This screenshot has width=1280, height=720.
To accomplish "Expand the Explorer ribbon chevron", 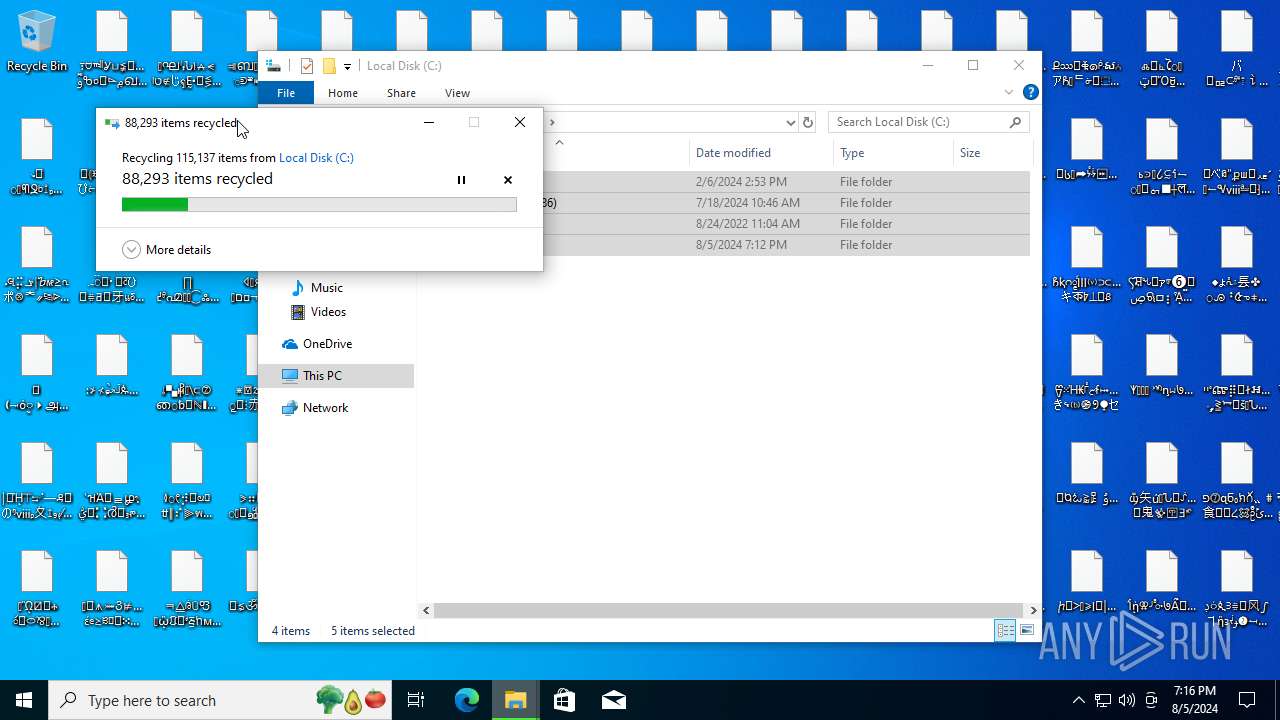I will click(1008, 92).
